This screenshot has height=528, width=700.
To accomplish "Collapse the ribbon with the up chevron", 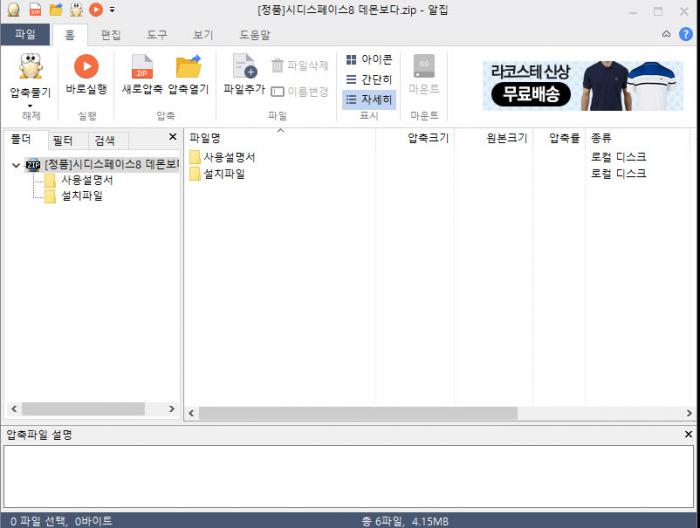I will (x=667, y=34).
